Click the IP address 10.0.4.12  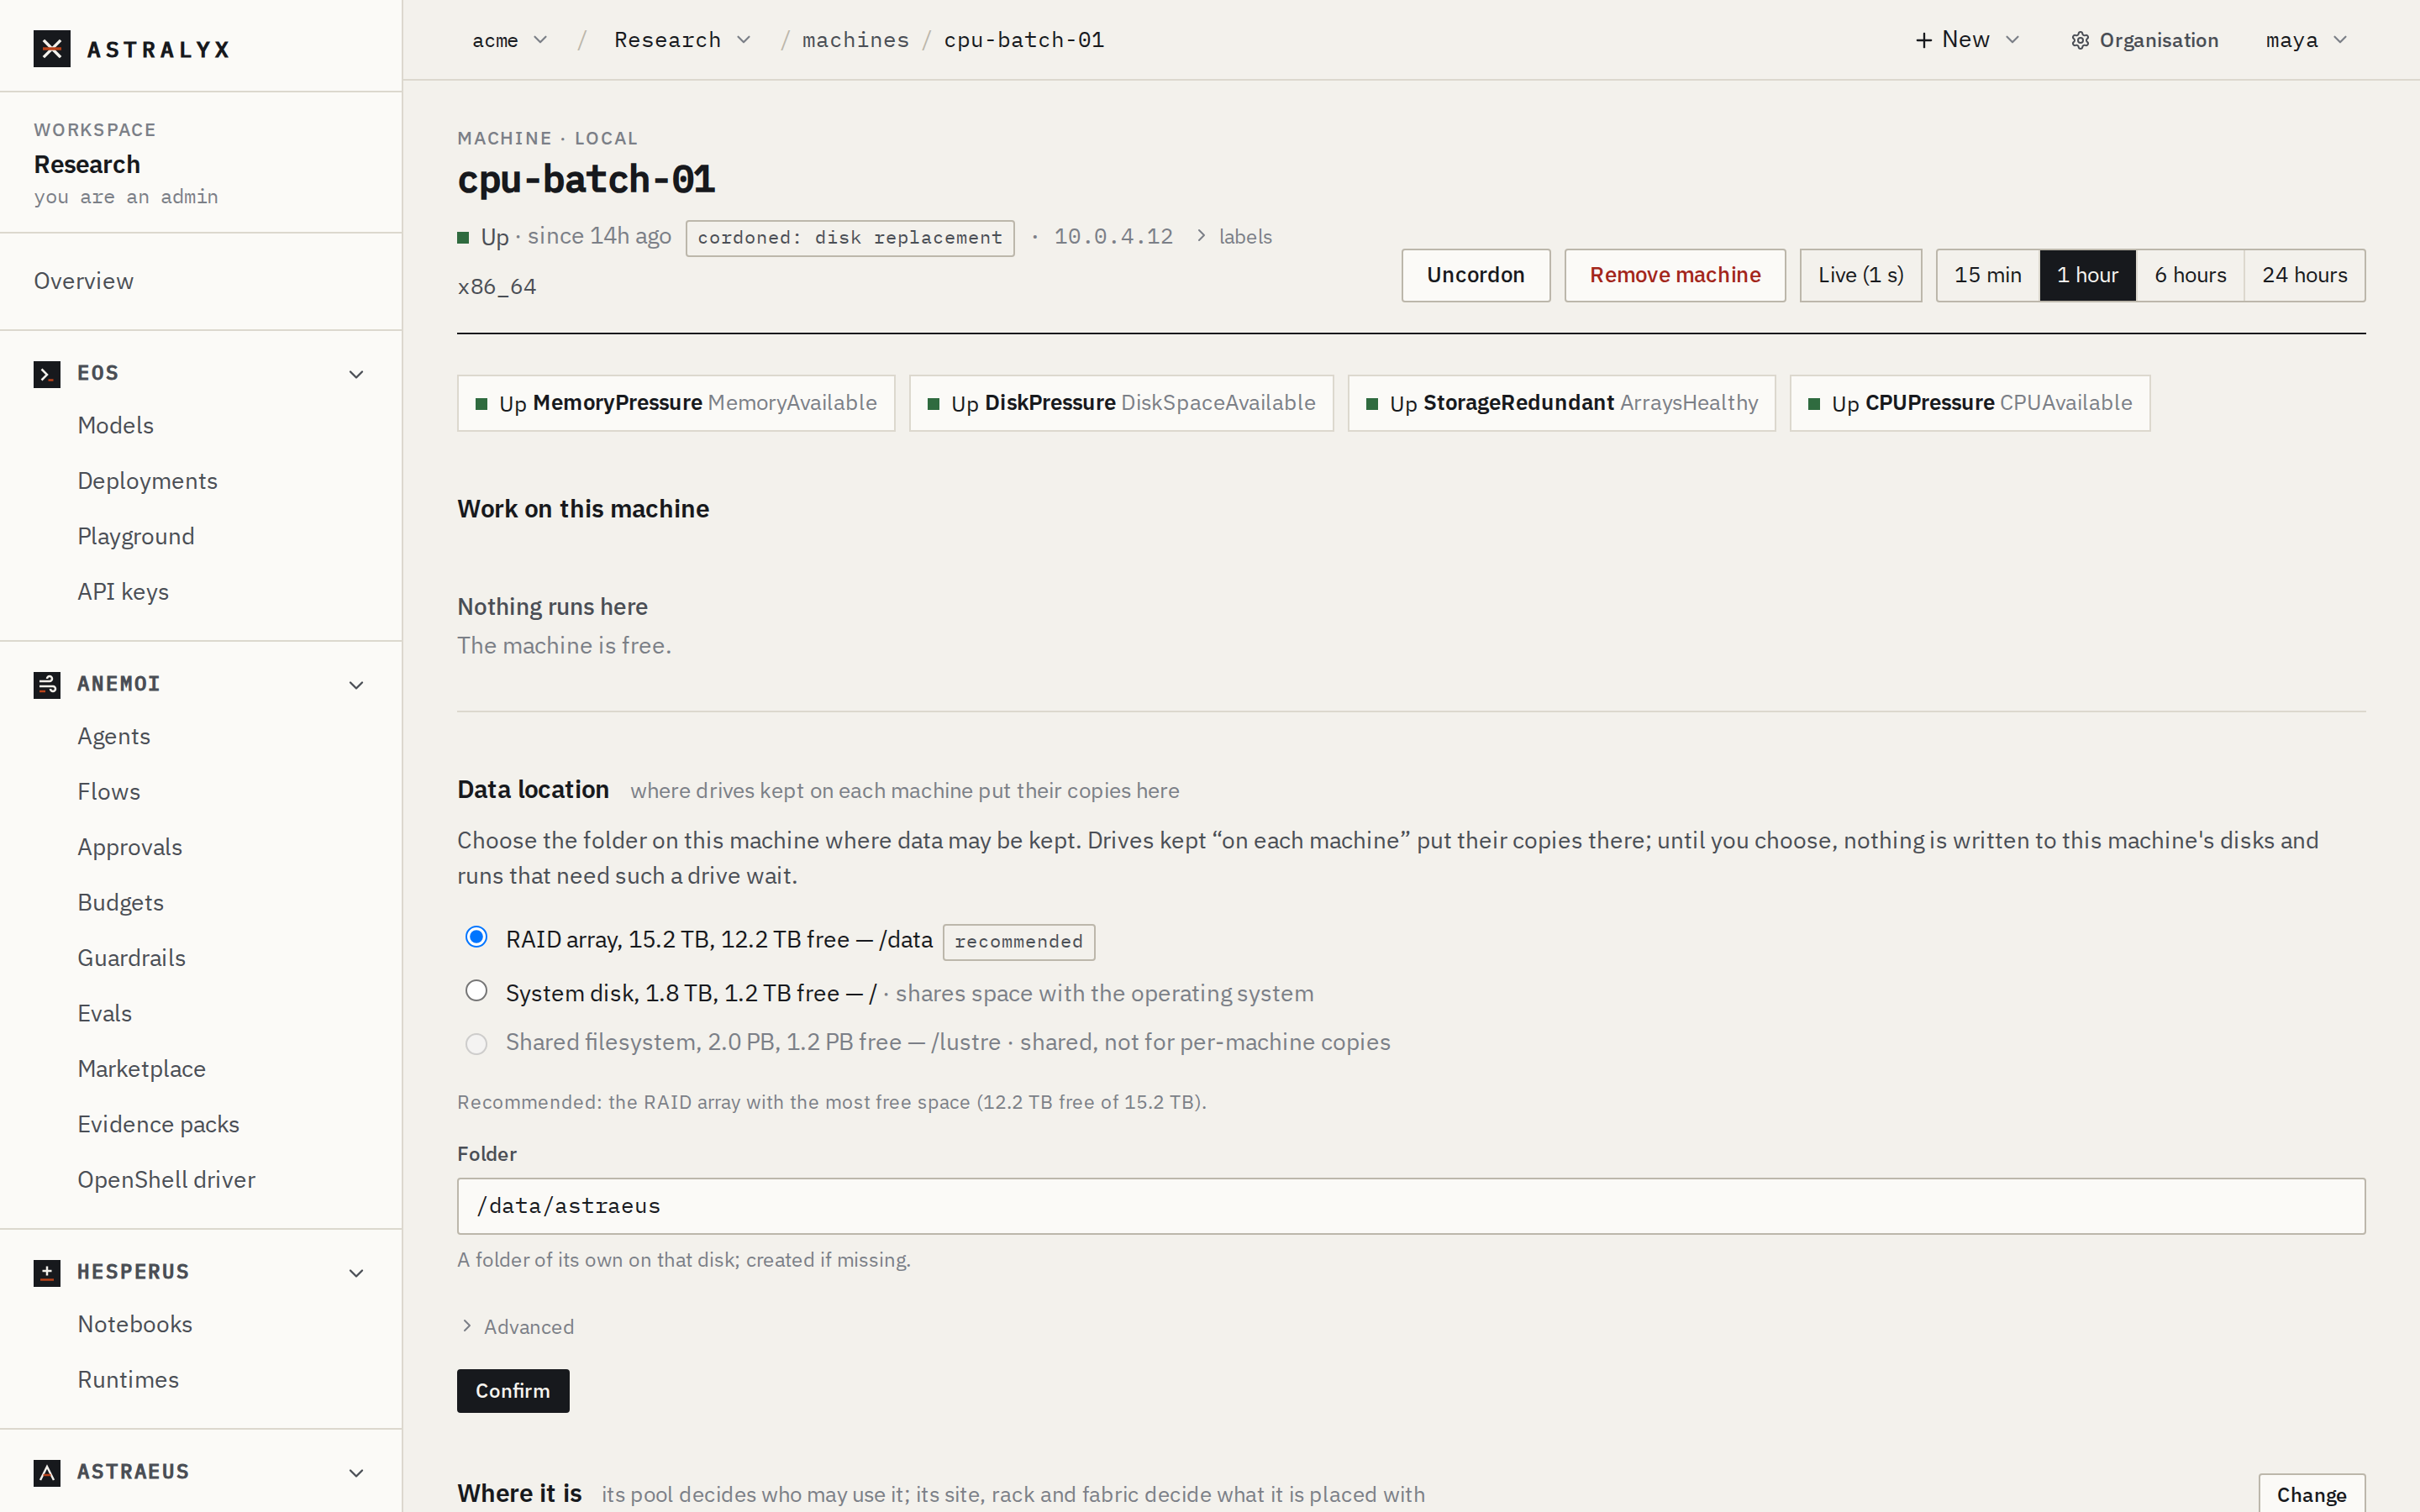click(x=1113, y=237)
